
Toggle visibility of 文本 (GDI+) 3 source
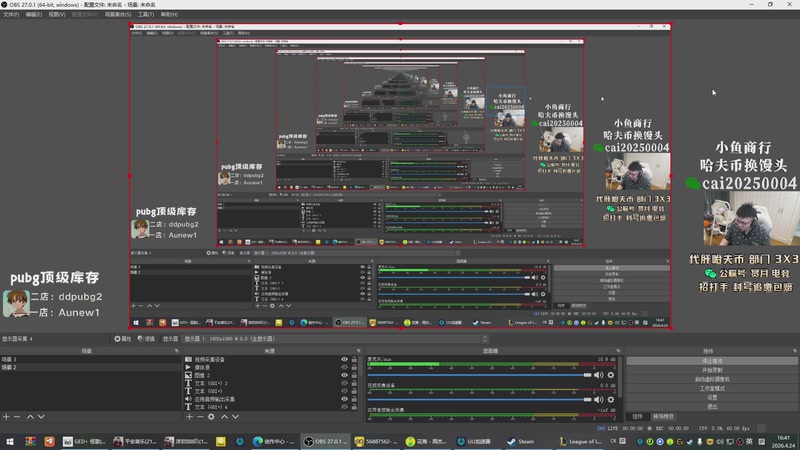(344, 383)
